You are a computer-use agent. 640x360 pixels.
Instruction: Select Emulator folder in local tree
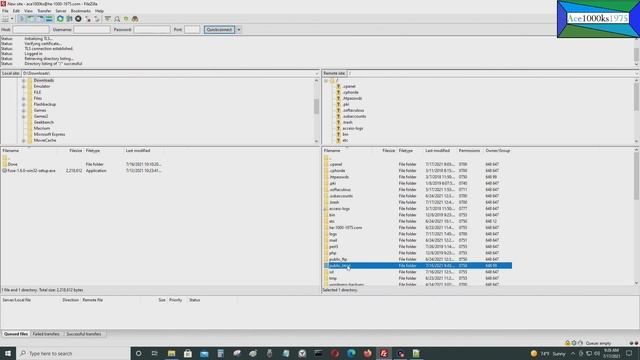[42, 87]
